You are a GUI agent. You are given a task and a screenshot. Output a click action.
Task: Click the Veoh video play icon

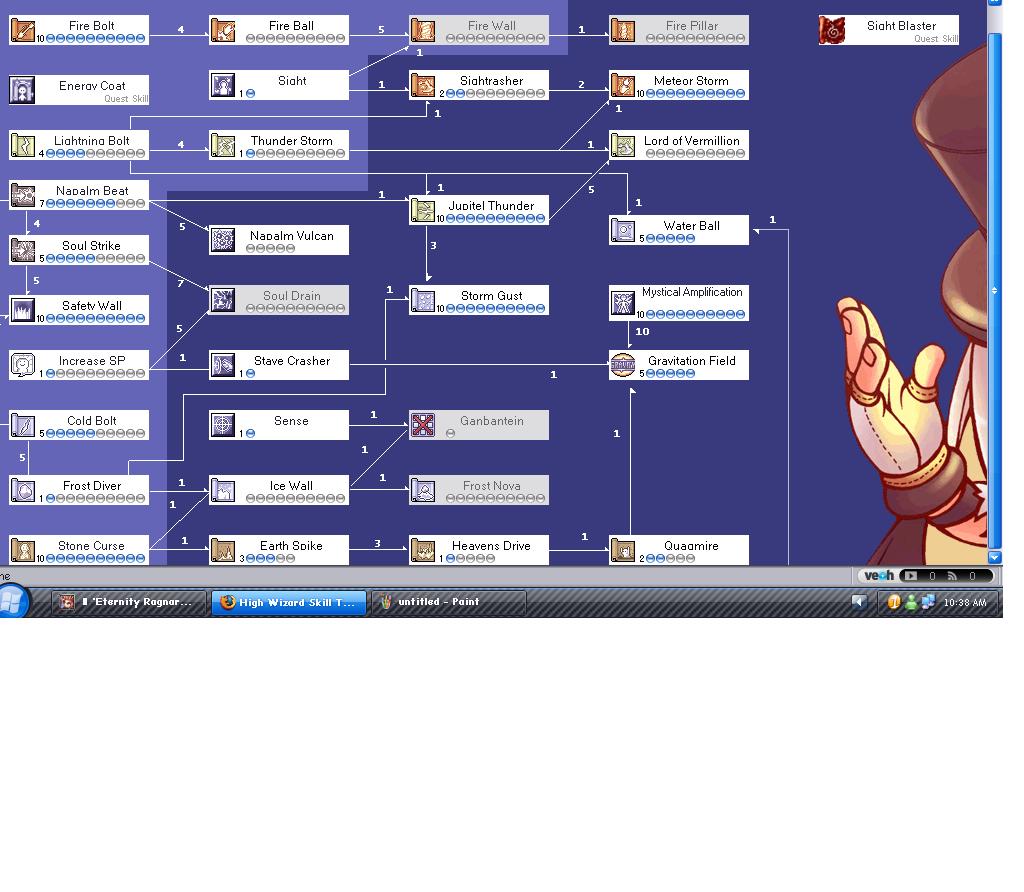coord(910,575)
